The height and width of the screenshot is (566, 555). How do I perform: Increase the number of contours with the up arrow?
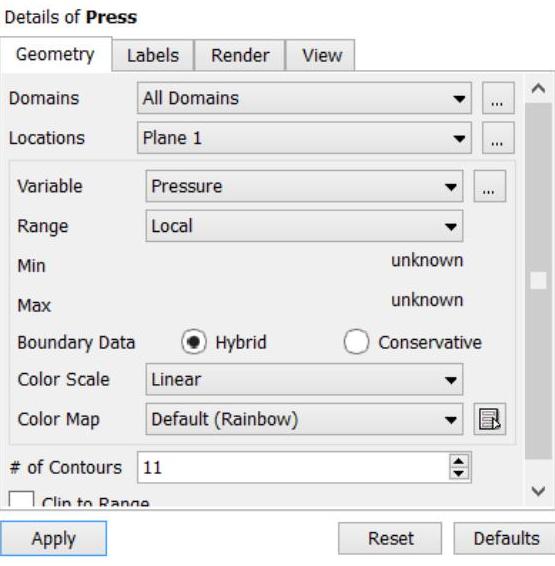click(x=459, y=461)
